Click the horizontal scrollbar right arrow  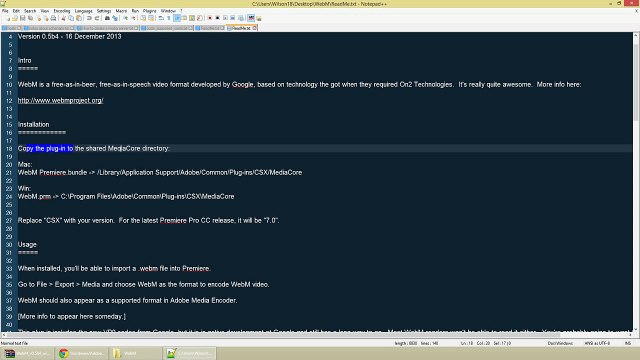coord(630,335)
